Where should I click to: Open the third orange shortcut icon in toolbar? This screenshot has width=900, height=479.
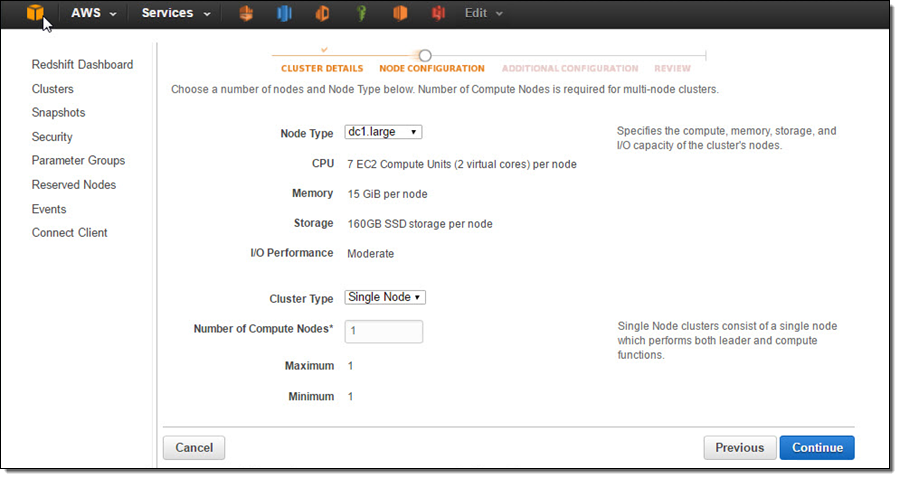pyautogui.click(x=323, y=13)
